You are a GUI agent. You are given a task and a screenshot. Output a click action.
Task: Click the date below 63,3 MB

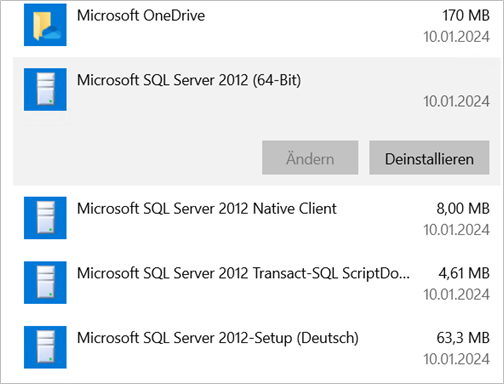coord(456,359)
